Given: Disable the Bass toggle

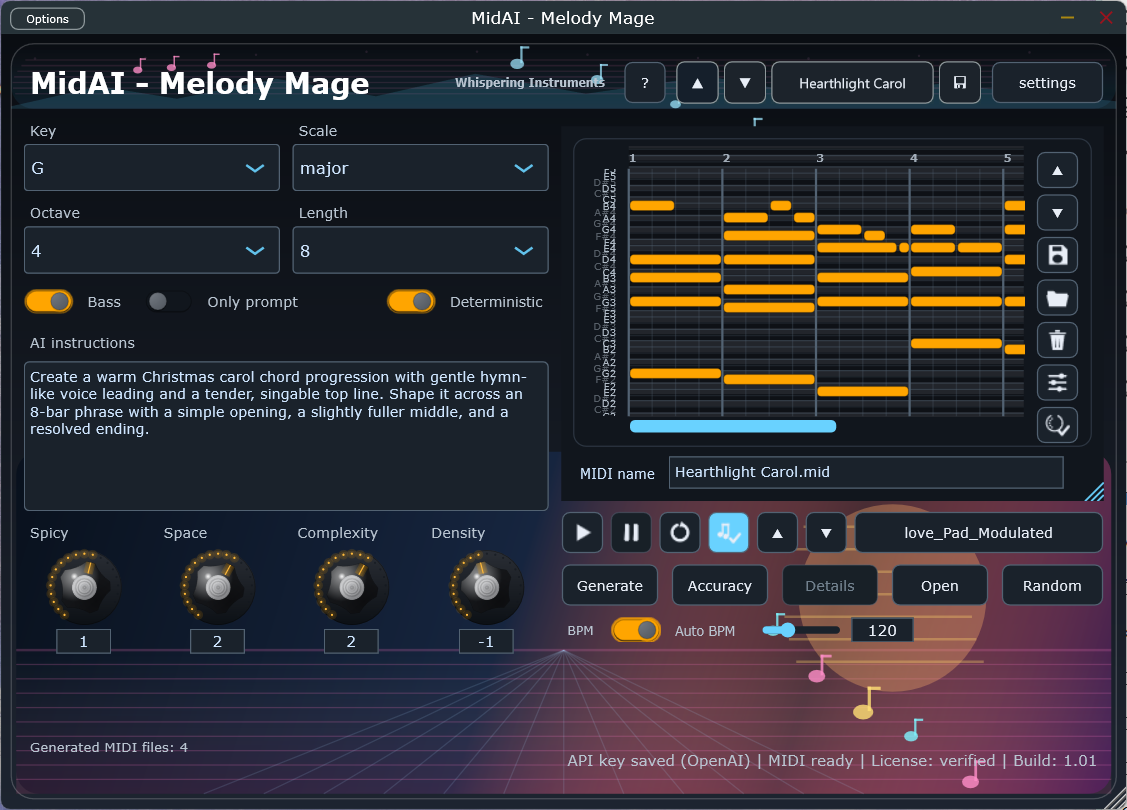Looking at the screenshot, I should pos(49,301).
